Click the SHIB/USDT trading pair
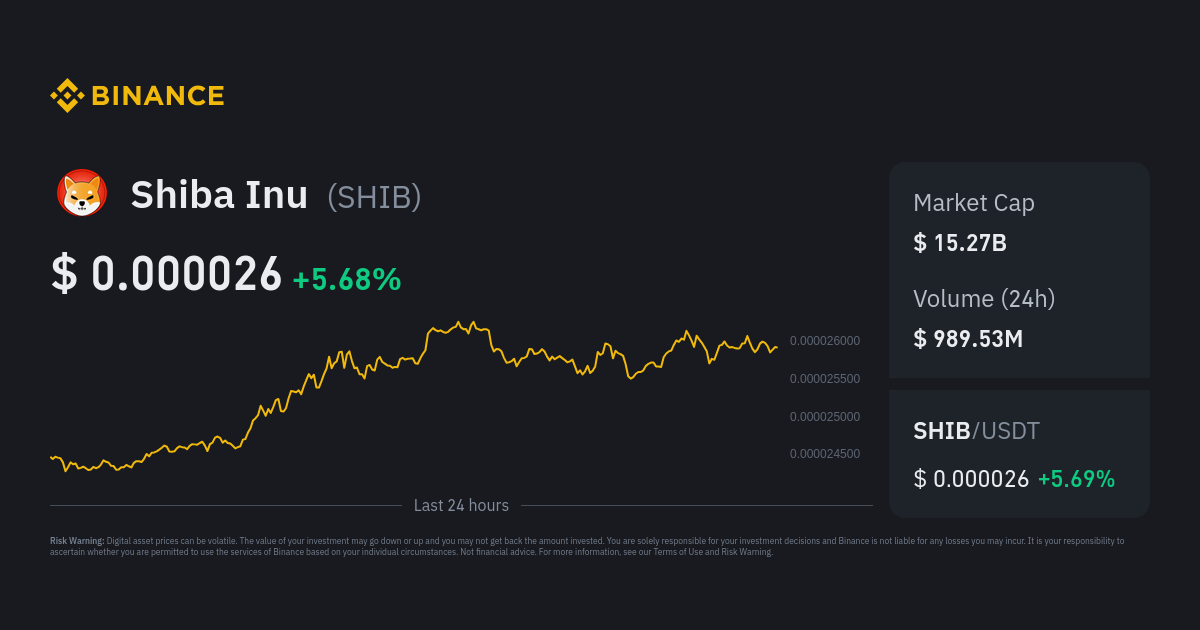This screenshot has width=1200, height=630. pos(977,431)
